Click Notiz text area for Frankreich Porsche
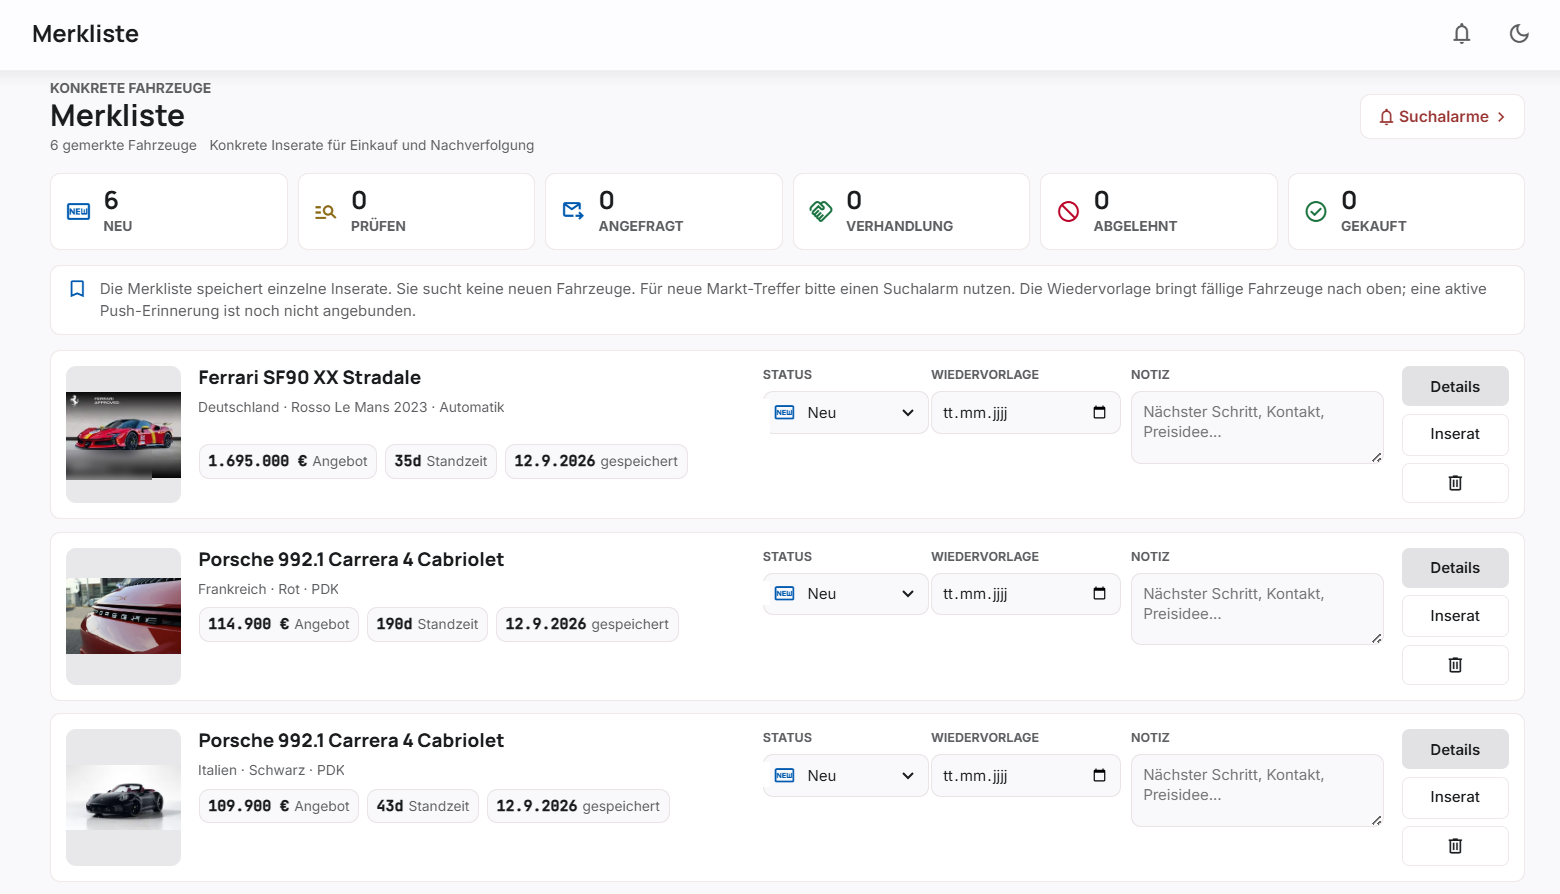This screenshot has width=1560, height=894. point(1257,609)
